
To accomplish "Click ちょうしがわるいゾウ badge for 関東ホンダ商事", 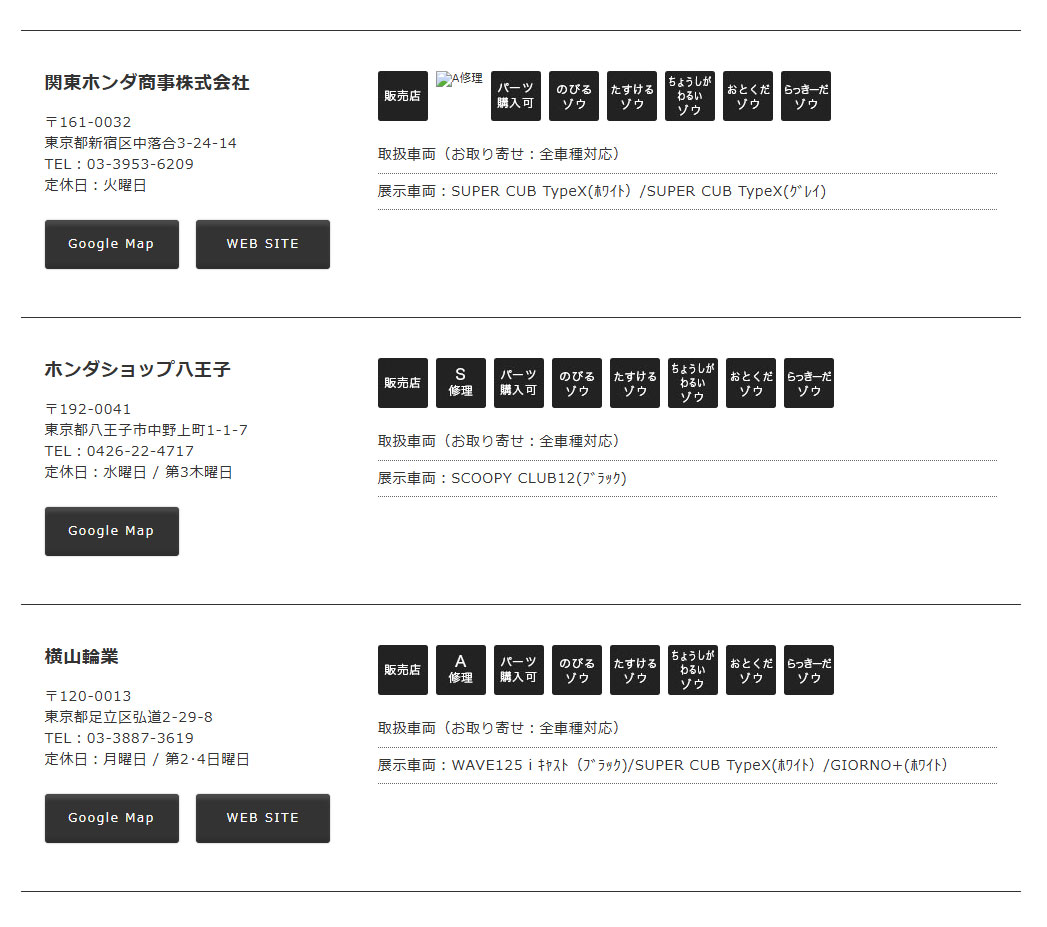I will 690,96.
